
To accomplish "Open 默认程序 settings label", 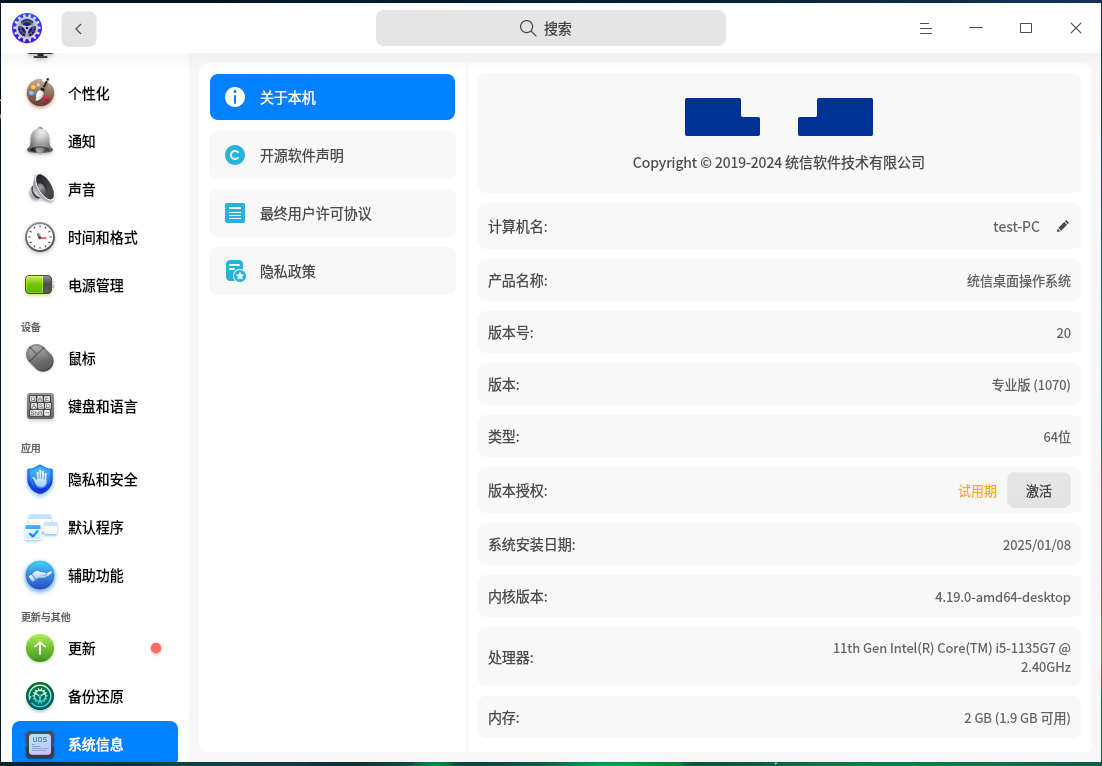I will [x=96, y=528].
